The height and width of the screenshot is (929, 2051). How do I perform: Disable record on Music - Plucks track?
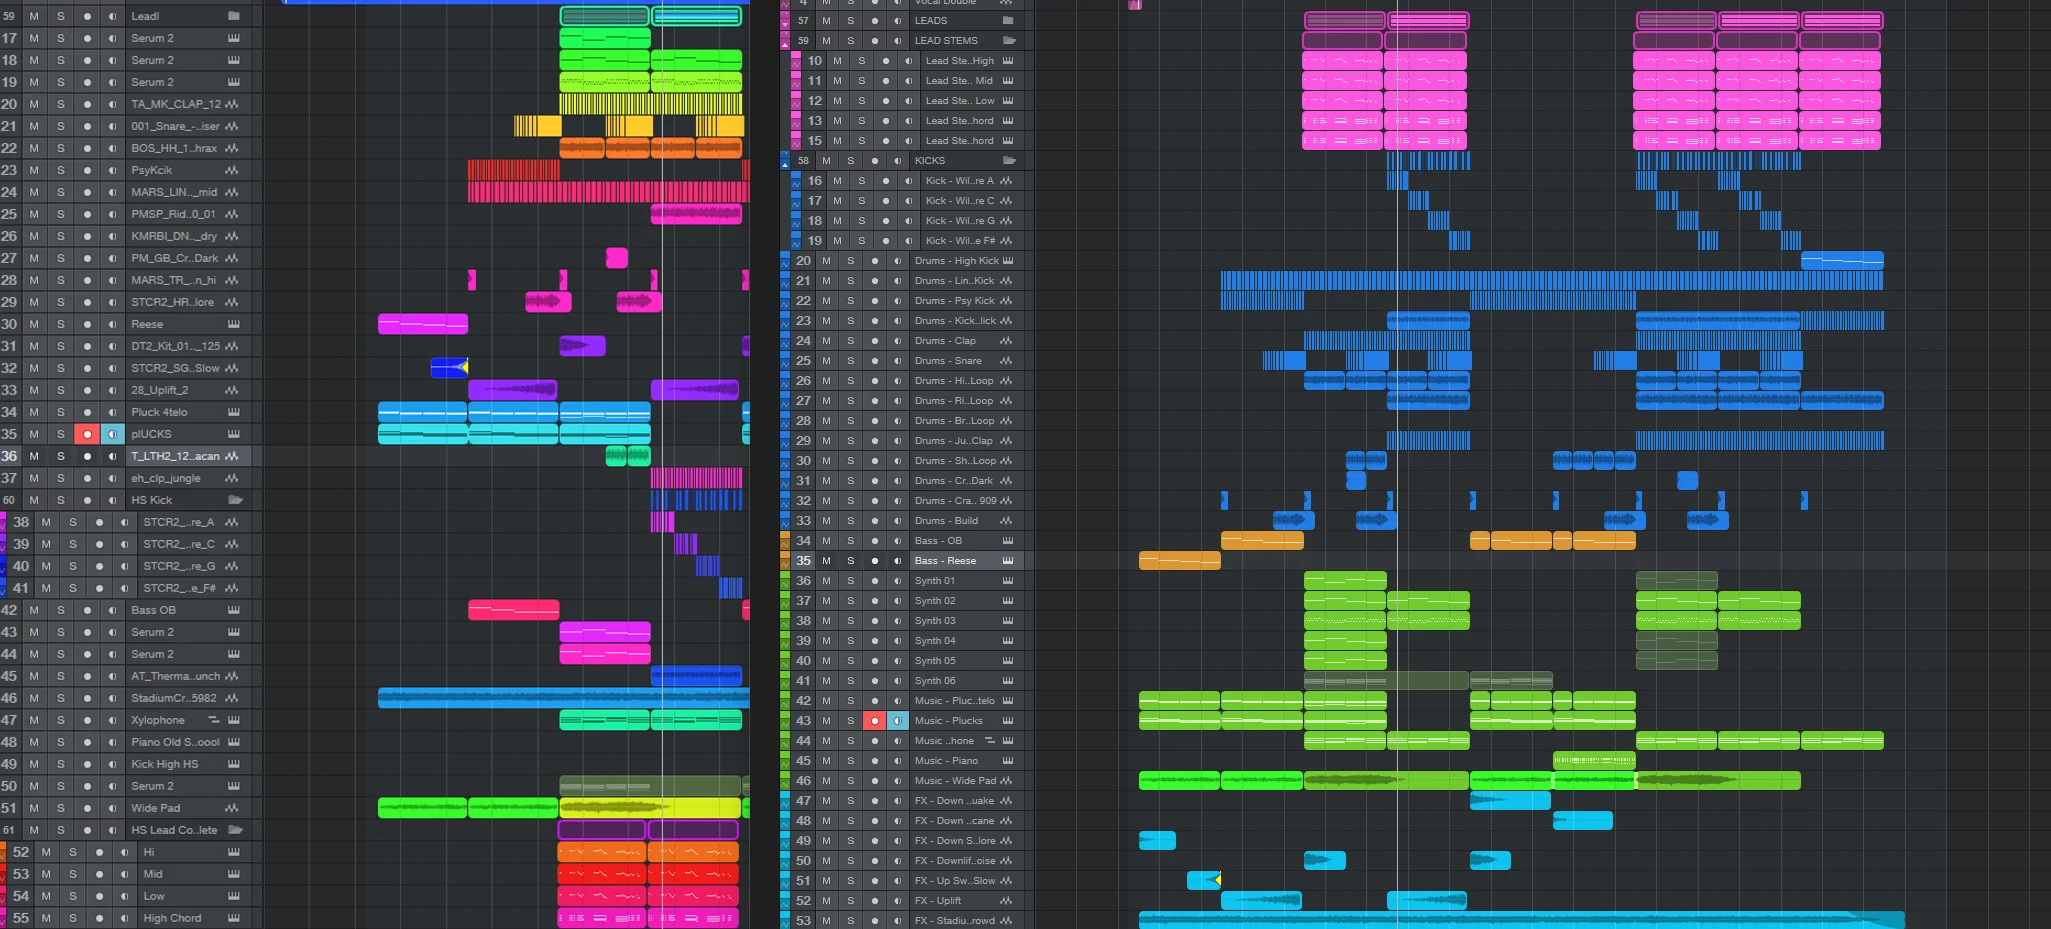pyautogui.click(x=874, y=721)
